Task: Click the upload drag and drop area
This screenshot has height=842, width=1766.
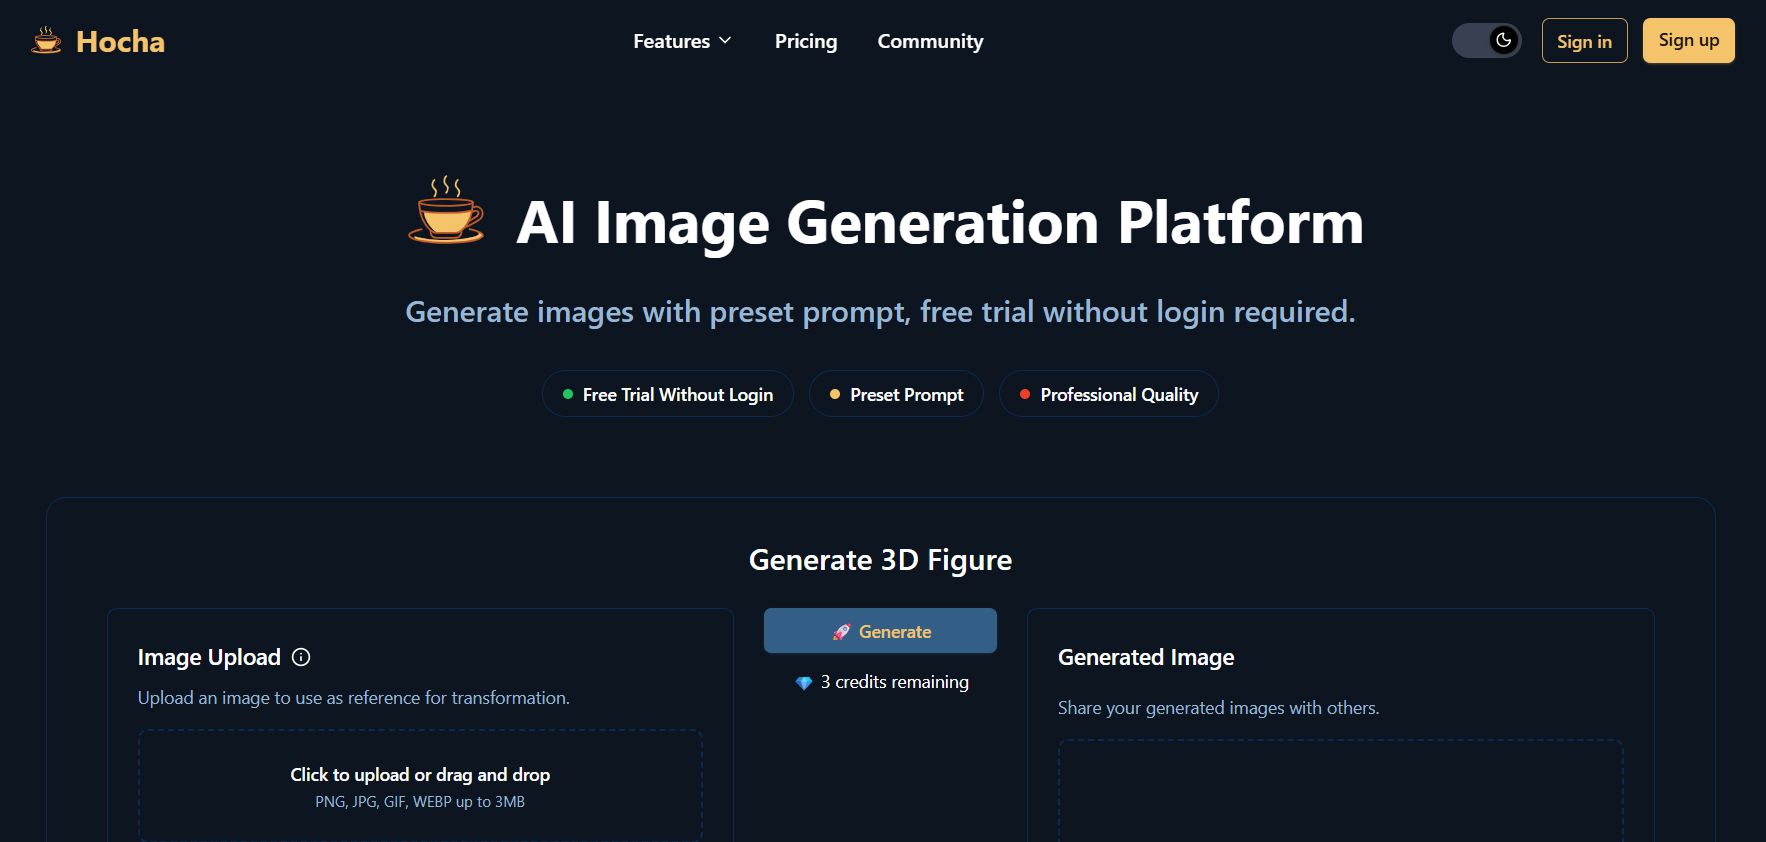Action: pyautogui.click(x=420, y=786)
